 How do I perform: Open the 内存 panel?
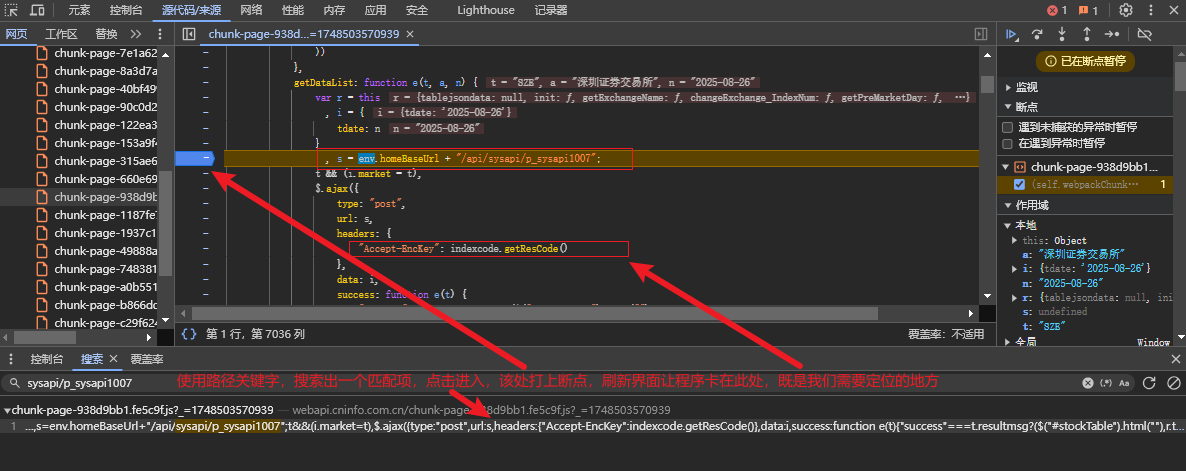[334, 11]
